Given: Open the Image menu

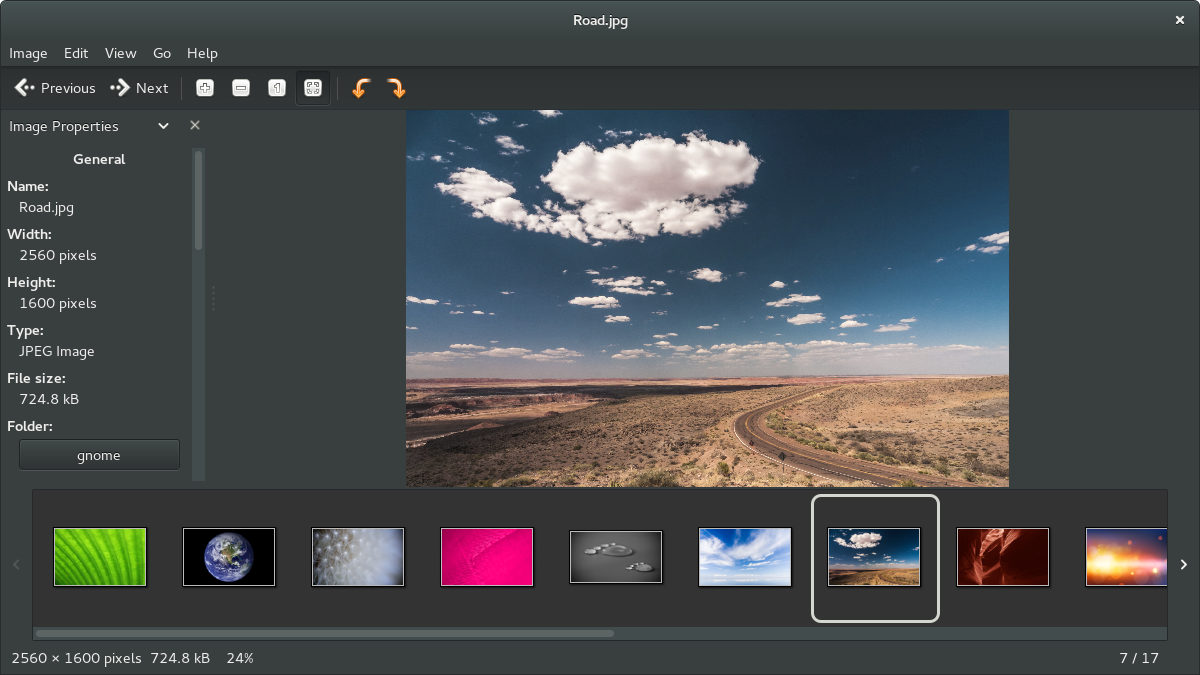Looking at the screenshot, I should click(x=28, y=53).
